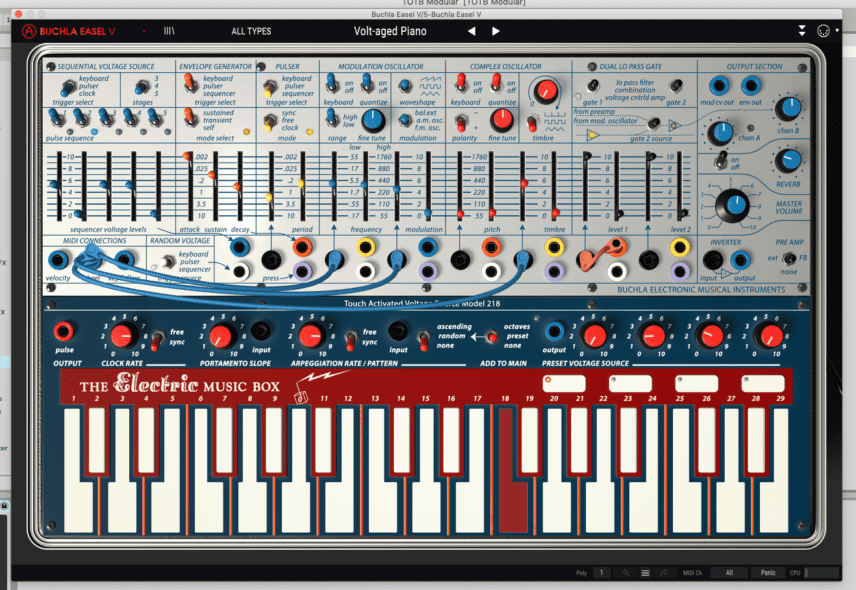856x590 pixels.
Task: Click the Envelope Generator attack slider
Action: (x=190, y=186)
